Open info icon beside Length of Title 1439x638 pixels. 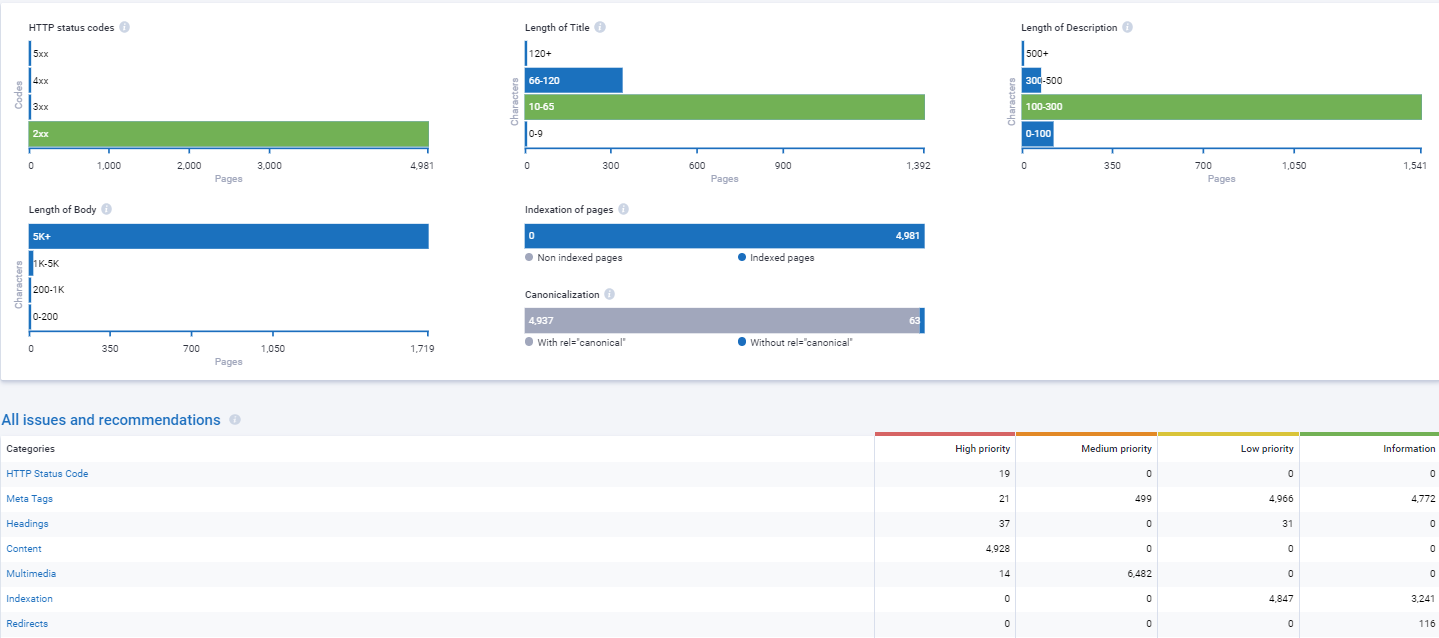click(x=600, y=27)
